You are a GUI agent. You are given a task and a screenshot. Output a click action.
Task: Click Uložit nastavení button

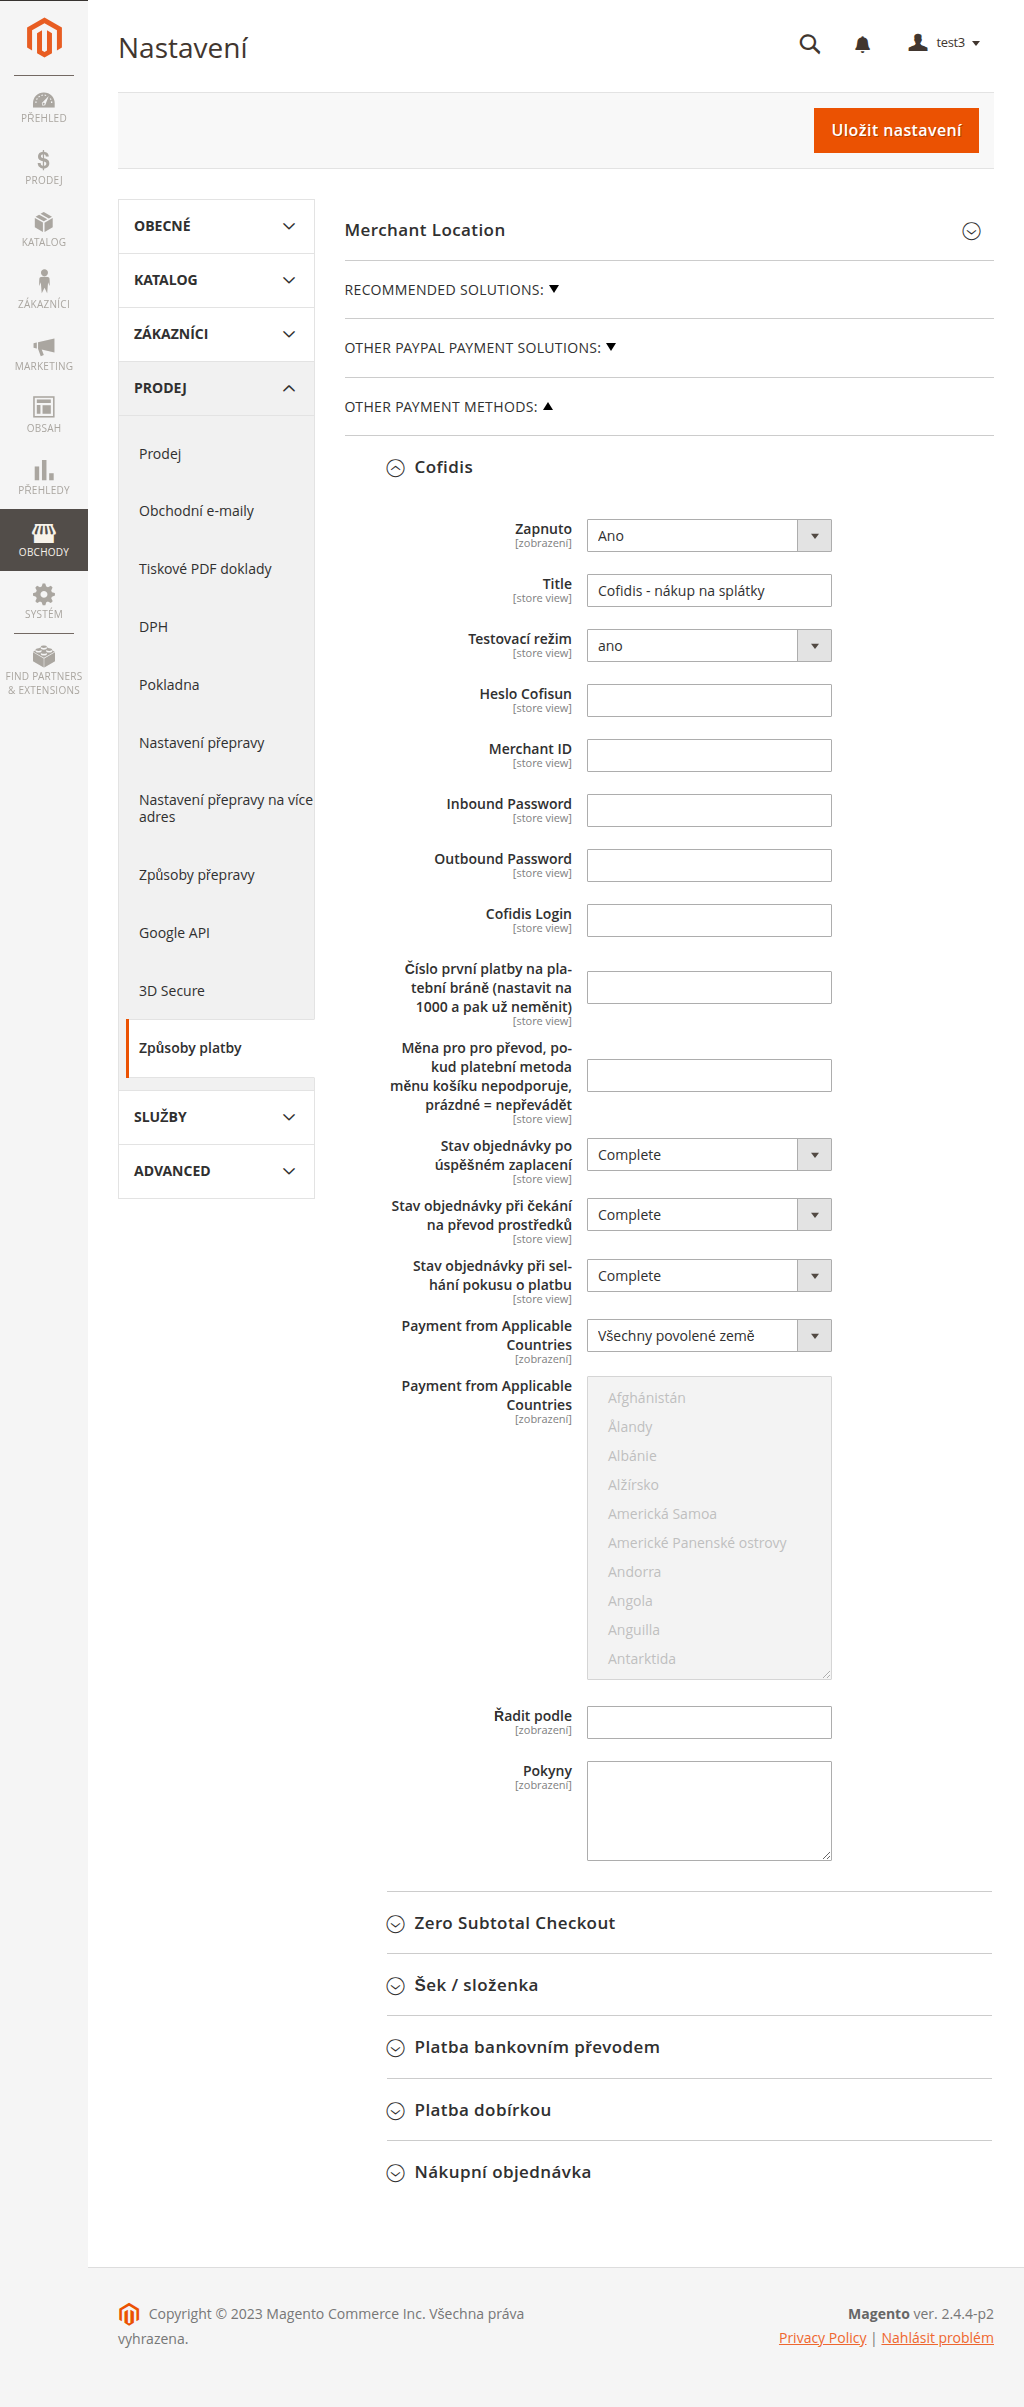tap(896, 130)
